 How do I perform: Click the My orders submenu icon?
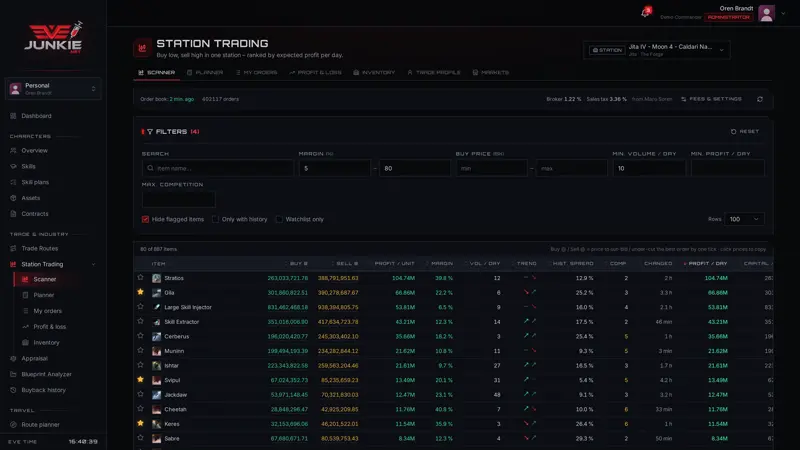(25, 311)
